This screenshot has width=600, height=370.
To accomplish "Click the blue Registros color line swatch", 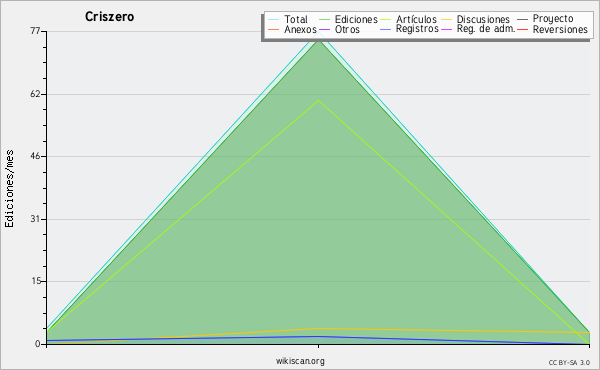I will point(385,29).
